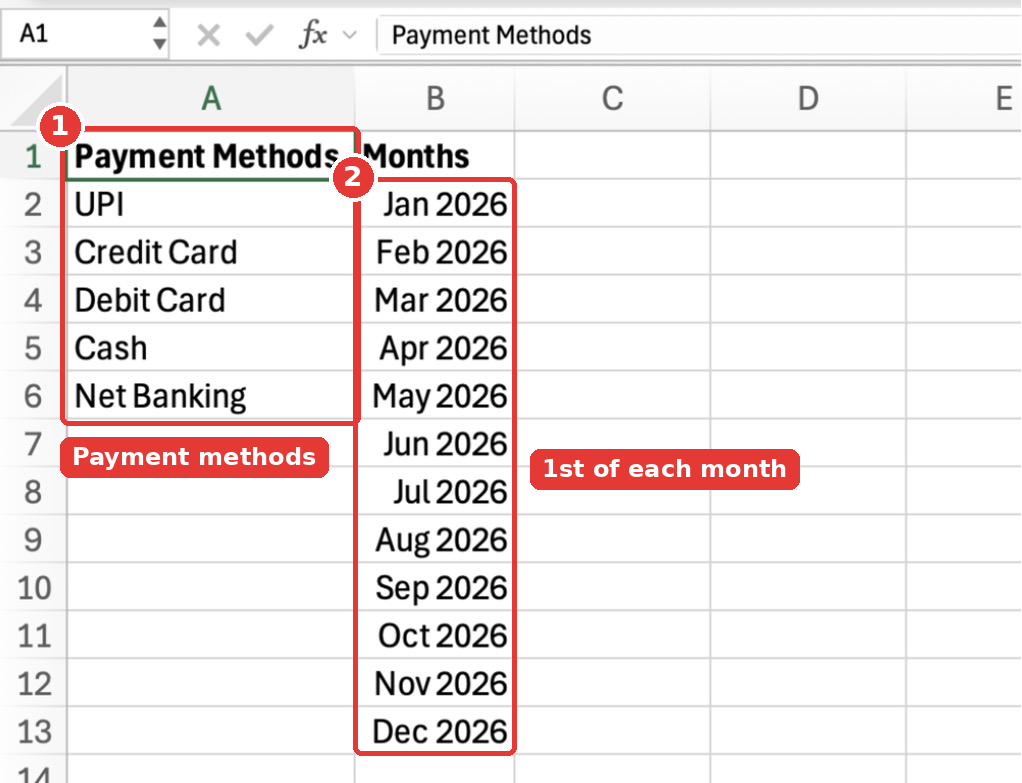Select column B header
Image resolution: width=1022 pixels, height=783 pixels.
435,99
